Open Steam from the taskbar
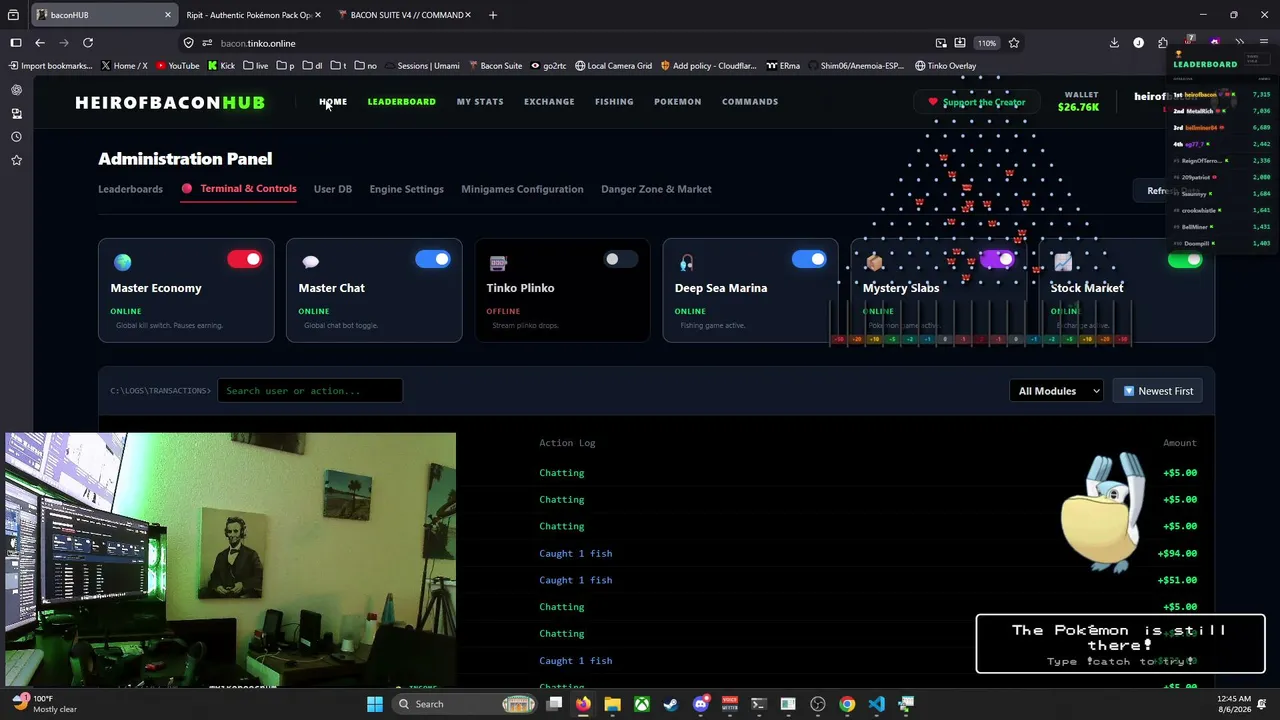The image size is (1280, 720). 671,704
